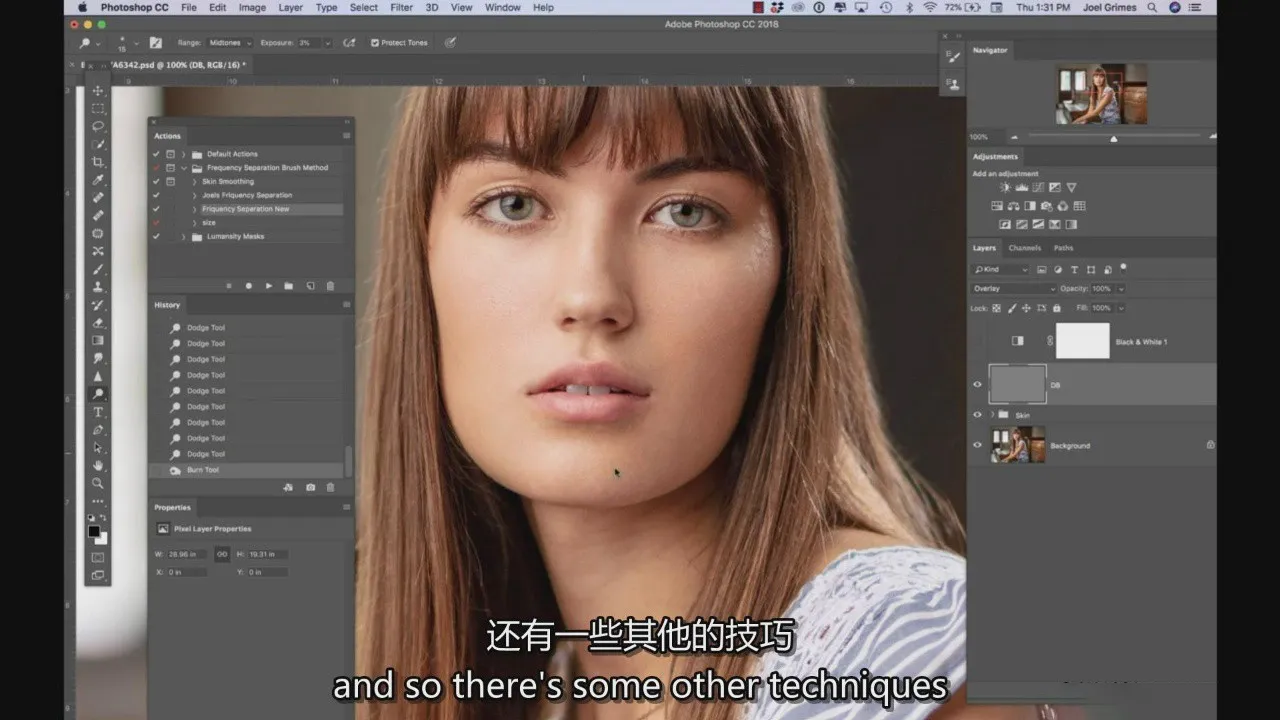
Task: Select the Lasso tool
Action: [x=98, y=127]
